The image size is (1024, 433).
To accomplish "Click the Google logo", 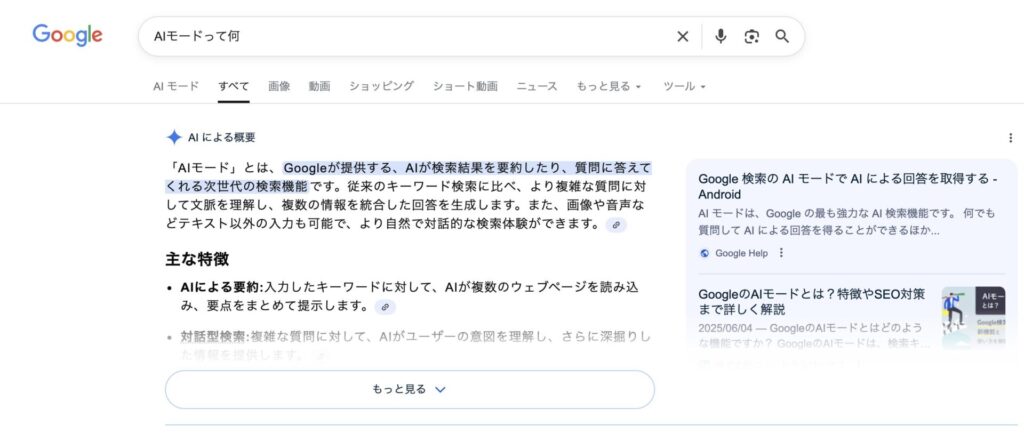I will coord(67,35).
